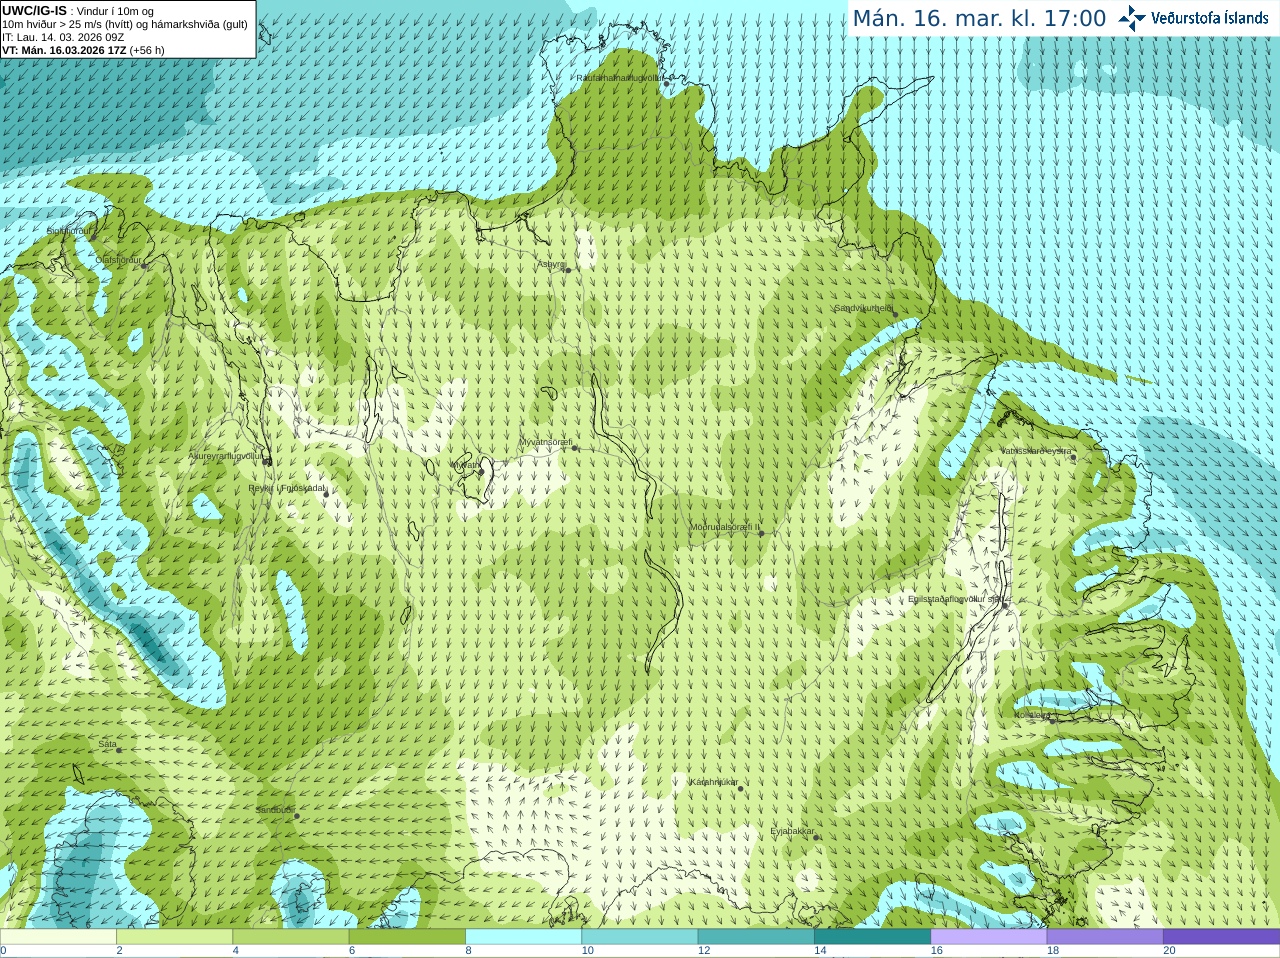The image size is (1280, 958).
Task: Click the 'IT: Lau. 14. 03. 2026 09Z' line
Action: [63, 37]
